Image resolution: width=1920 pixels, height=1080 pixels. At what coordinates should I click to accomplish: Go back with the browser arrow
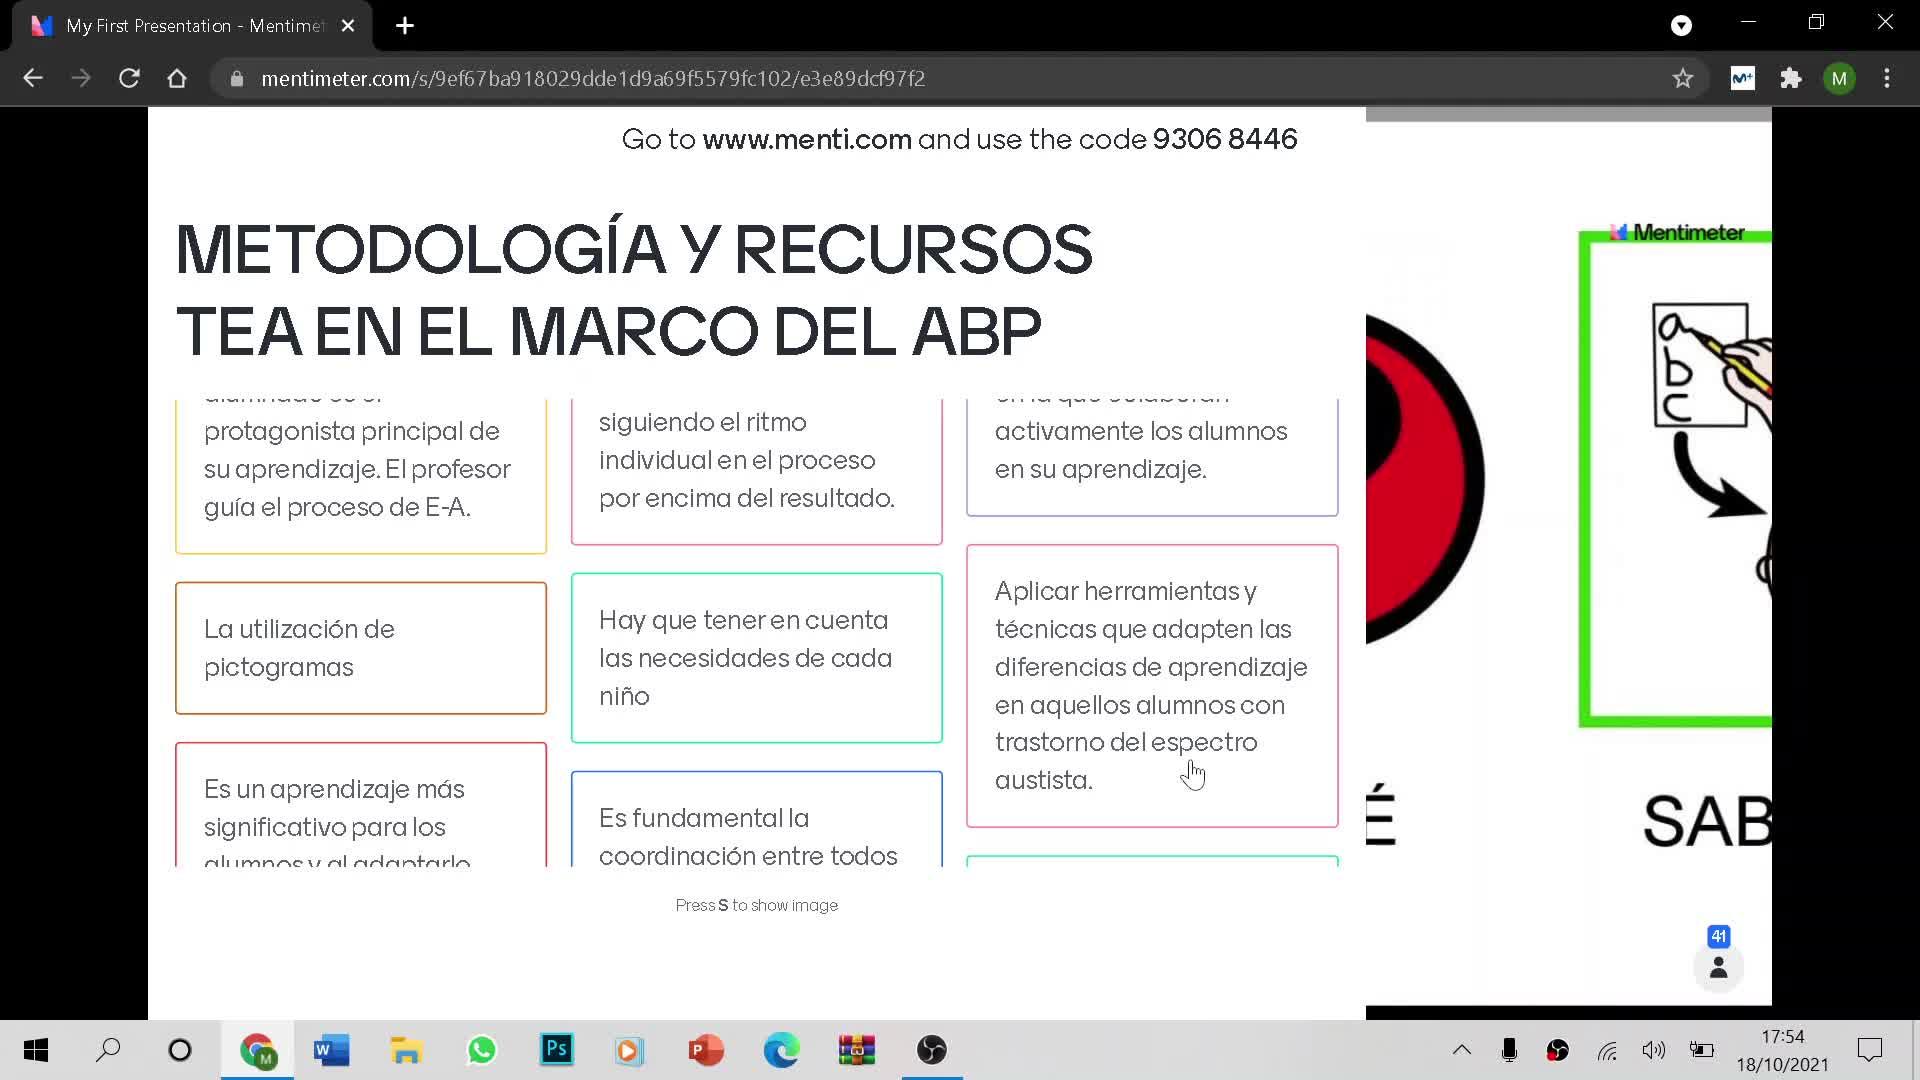[33, 78]
